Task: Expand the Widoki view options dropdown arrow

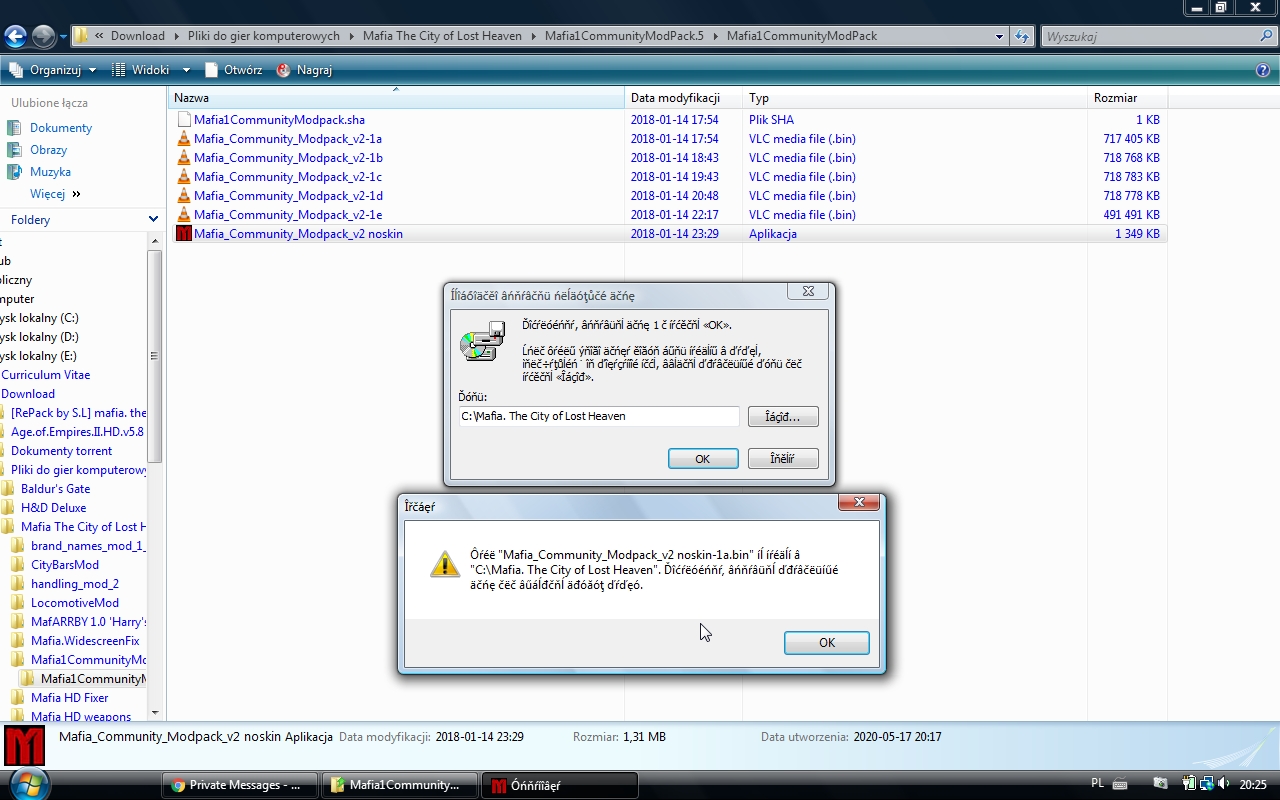Action: point(186,70)
